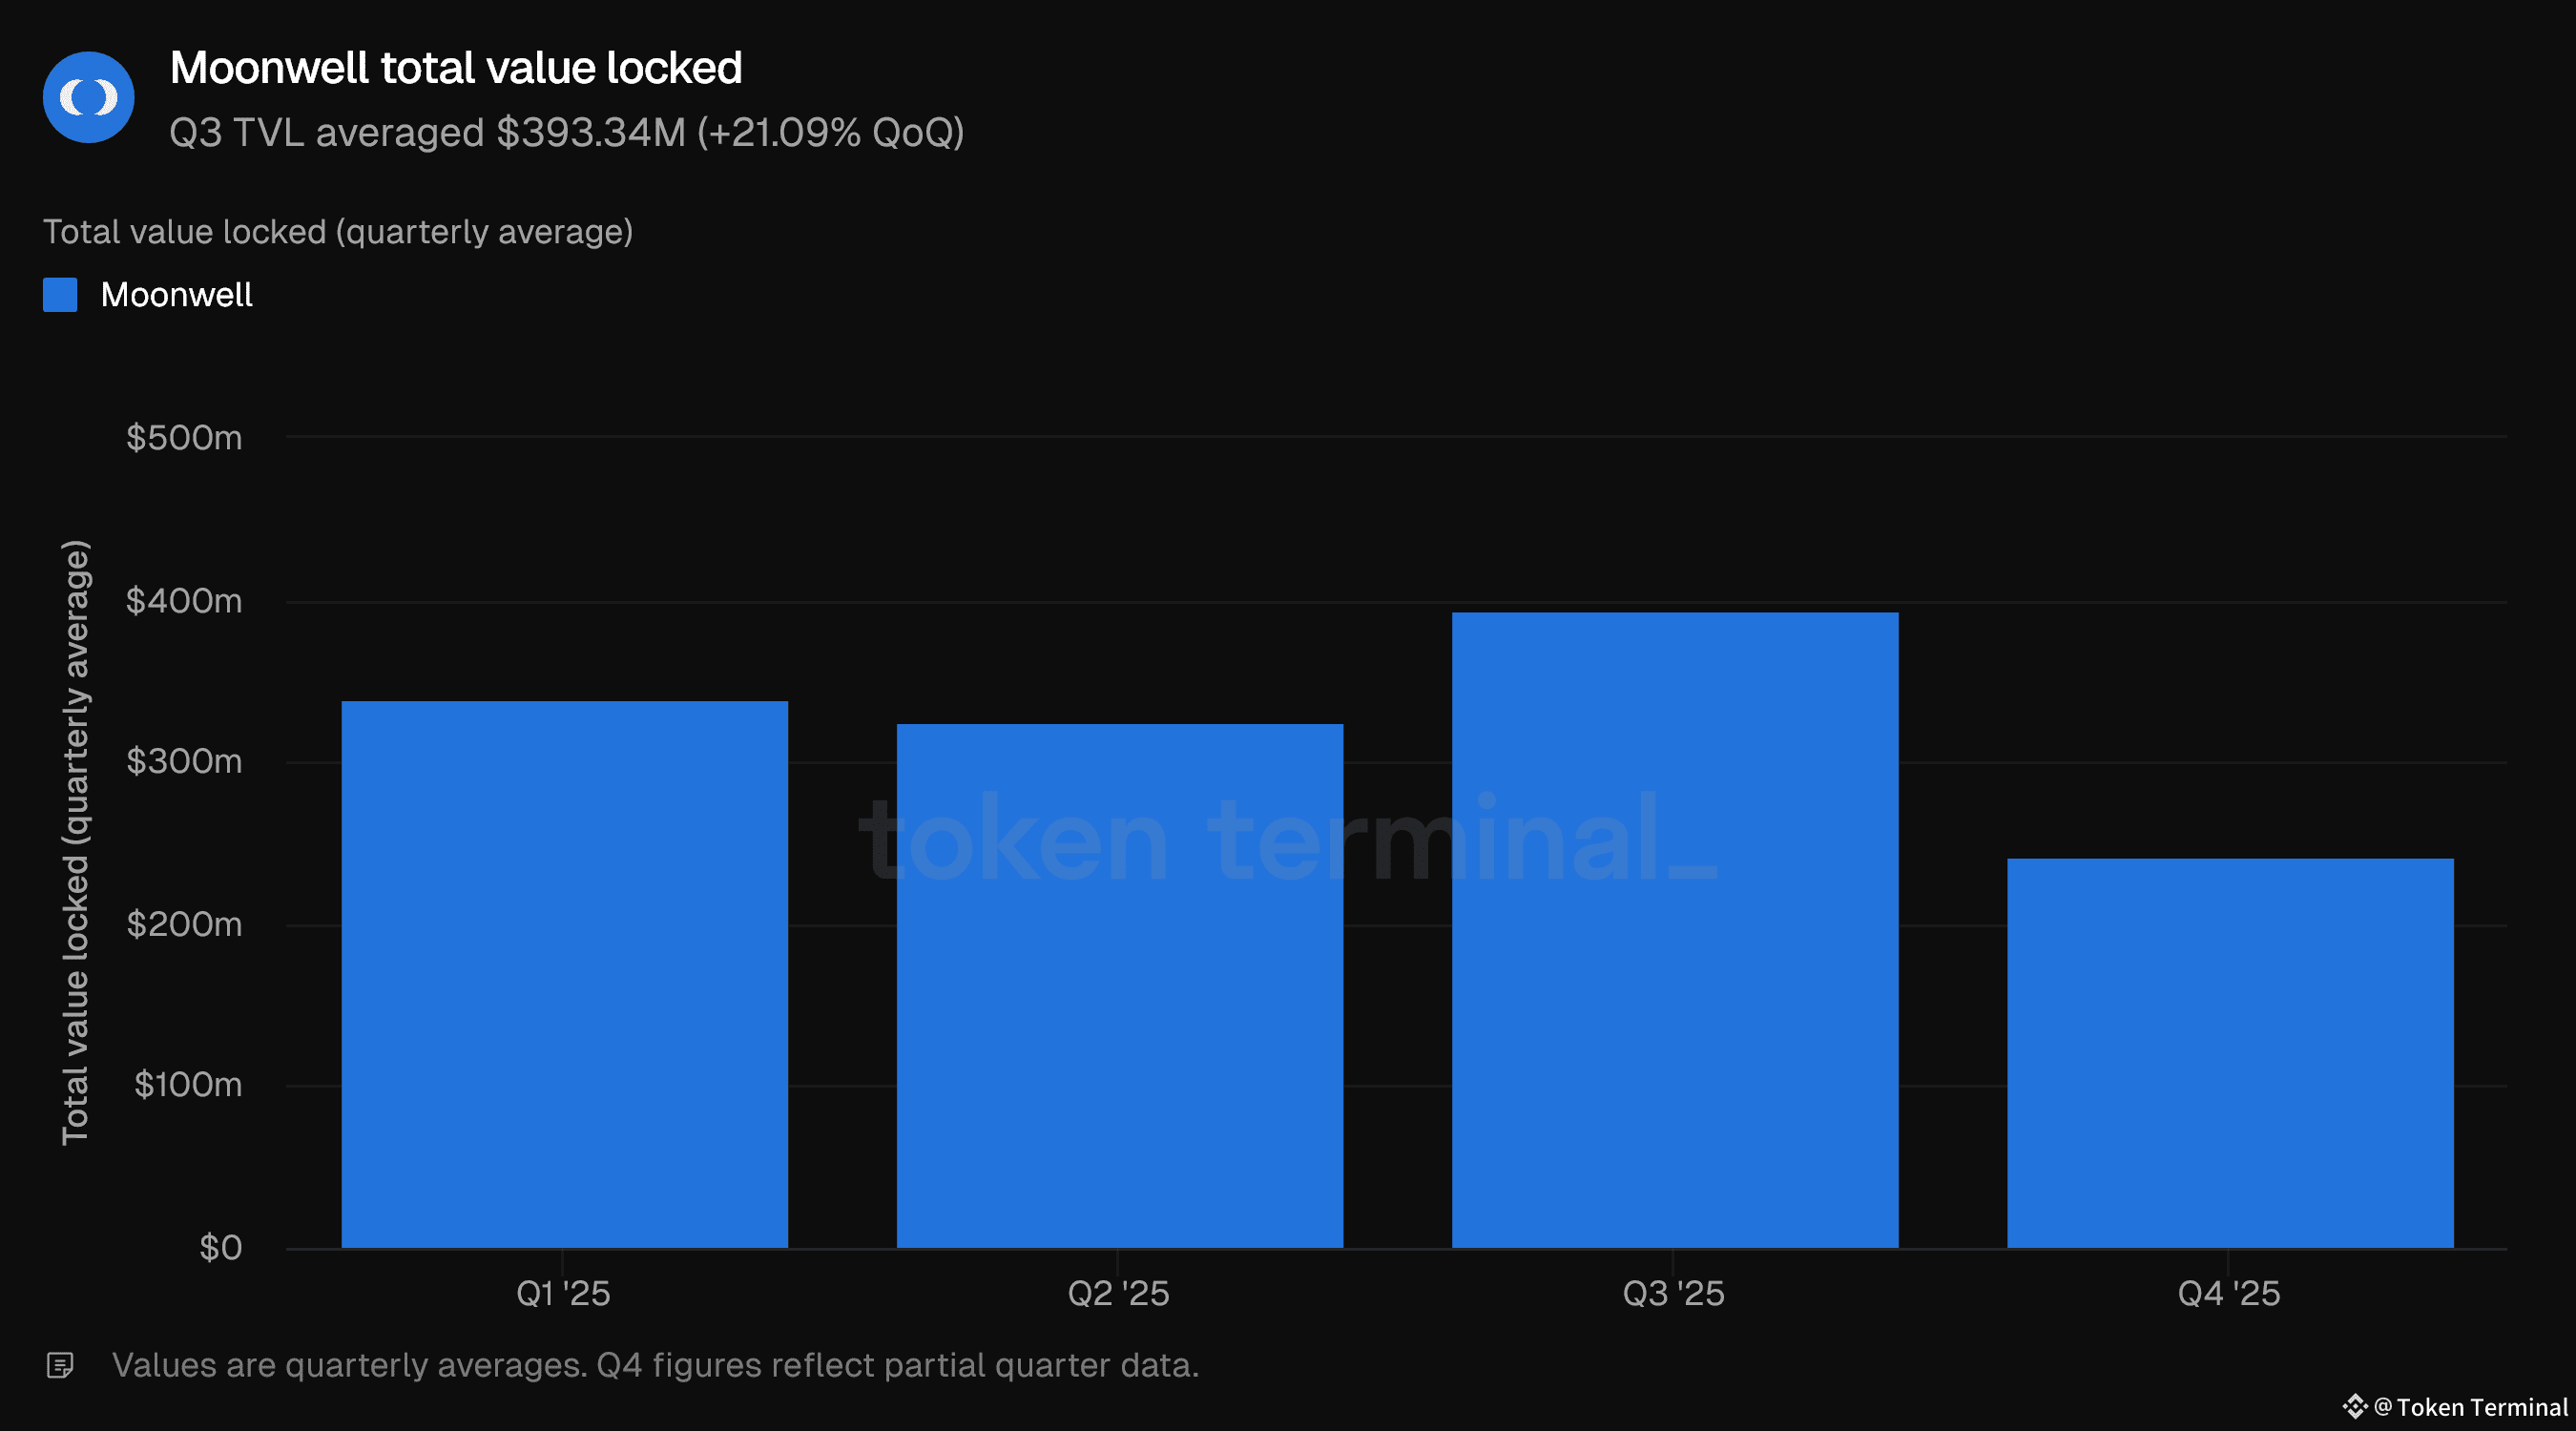2576x1431 pixels.
Task: Click the Q1 '25 axis label
Action: 563,1293
